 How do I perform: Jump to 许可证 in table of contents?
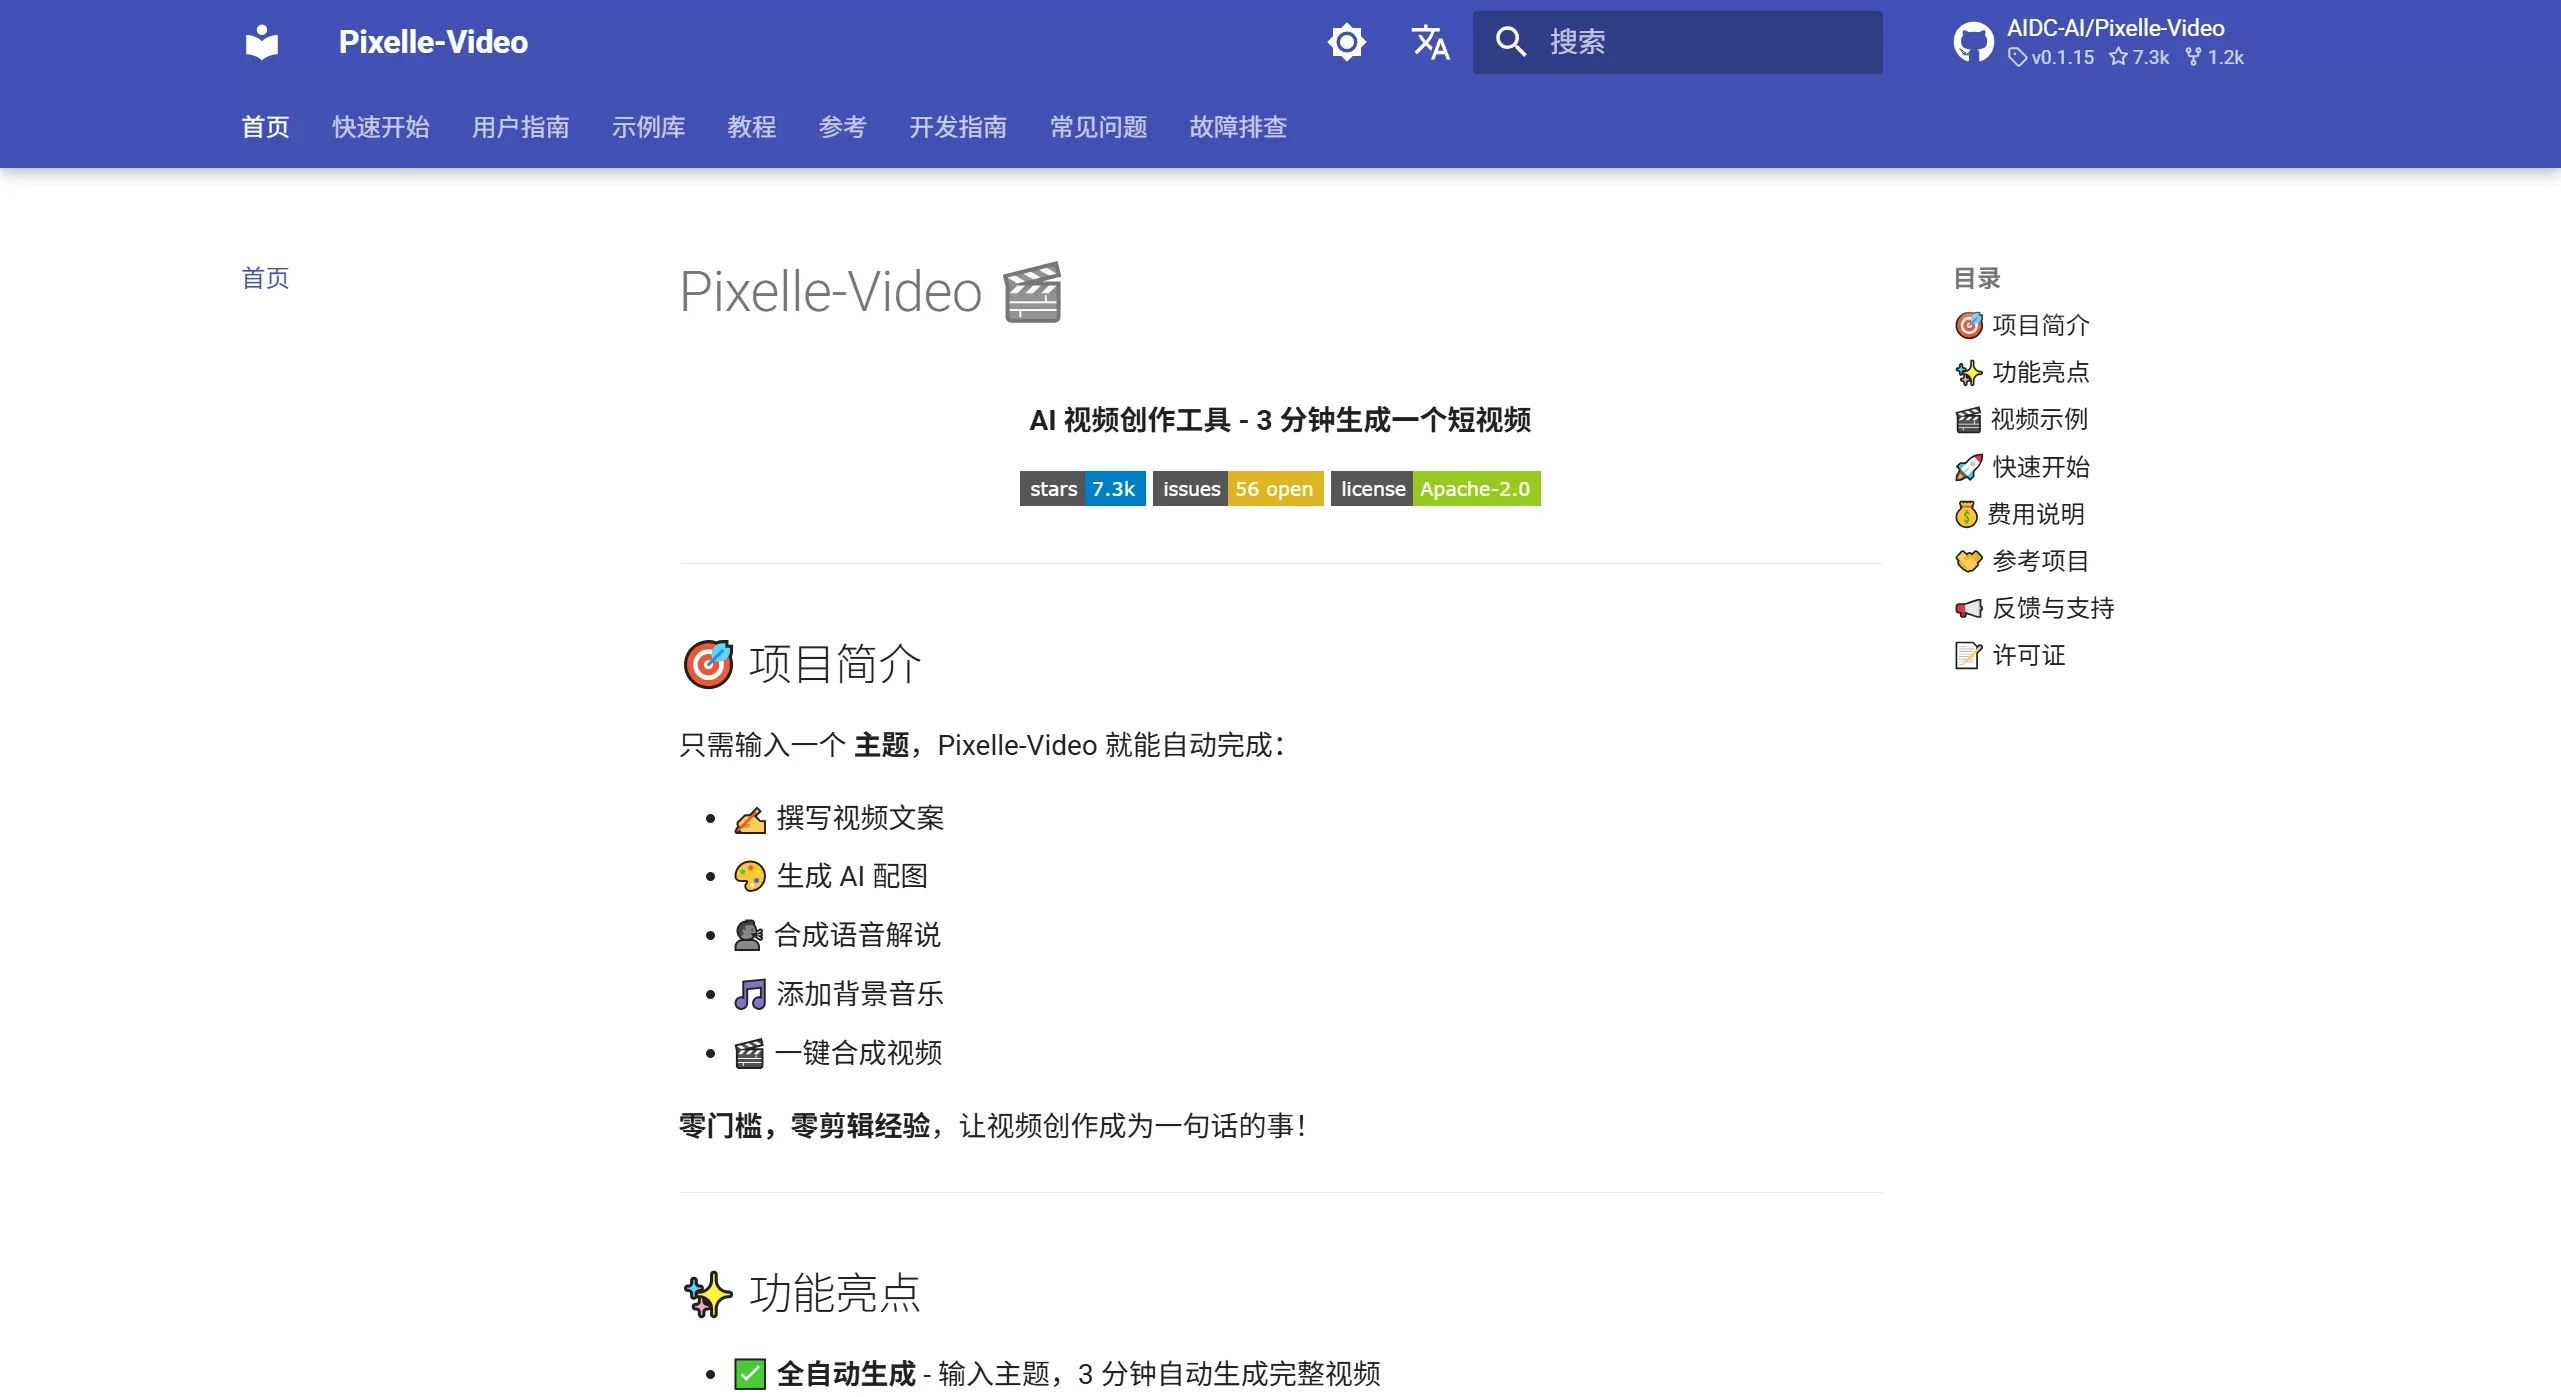2010,655
